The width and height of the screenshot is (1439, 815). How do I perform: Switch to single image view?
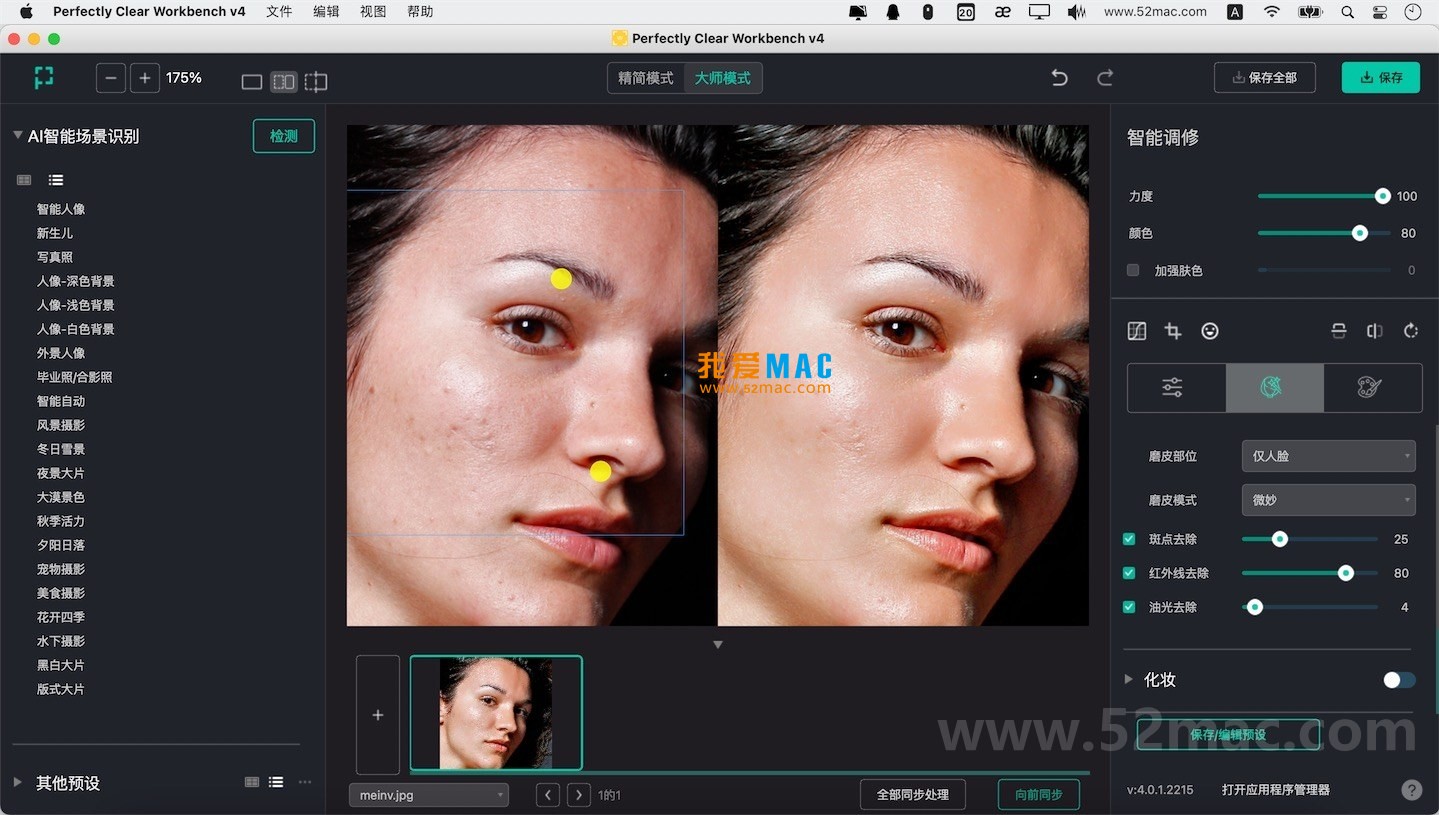[252, 82]
